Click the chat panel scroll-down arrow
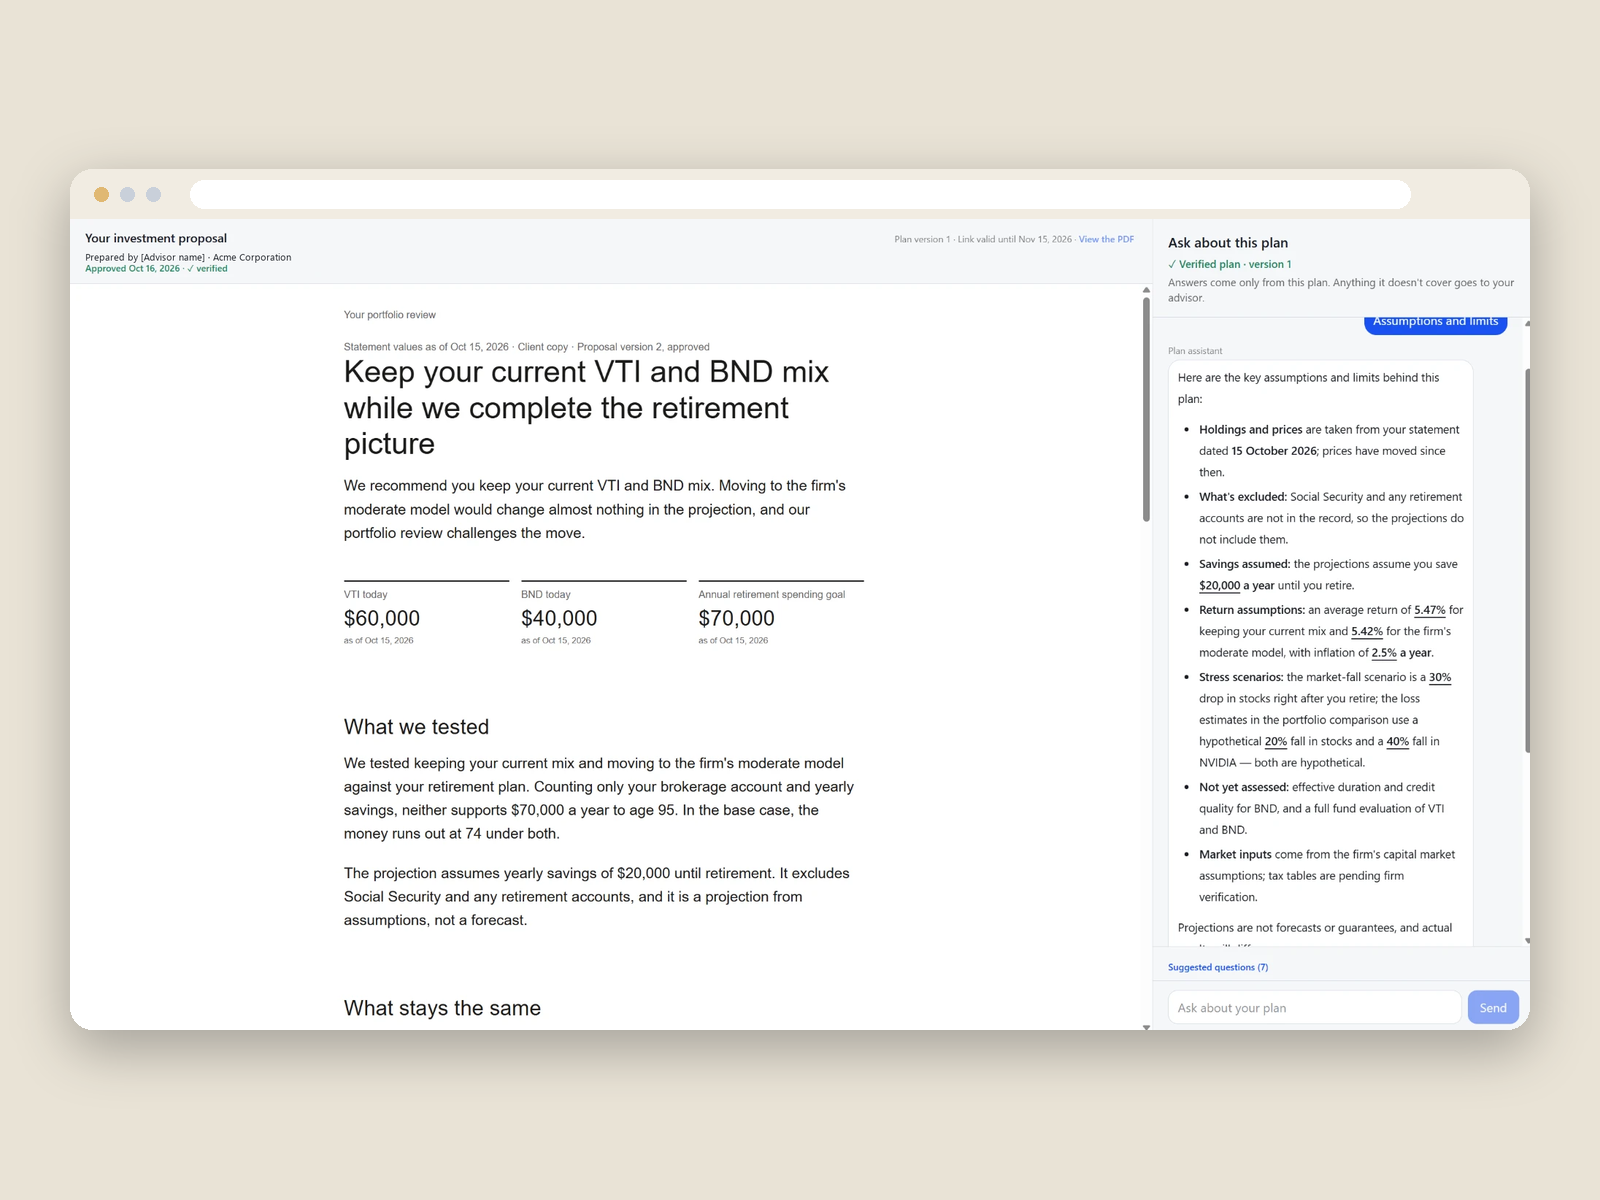Screen dimensions: 1600x1200 coord(1527,941)
